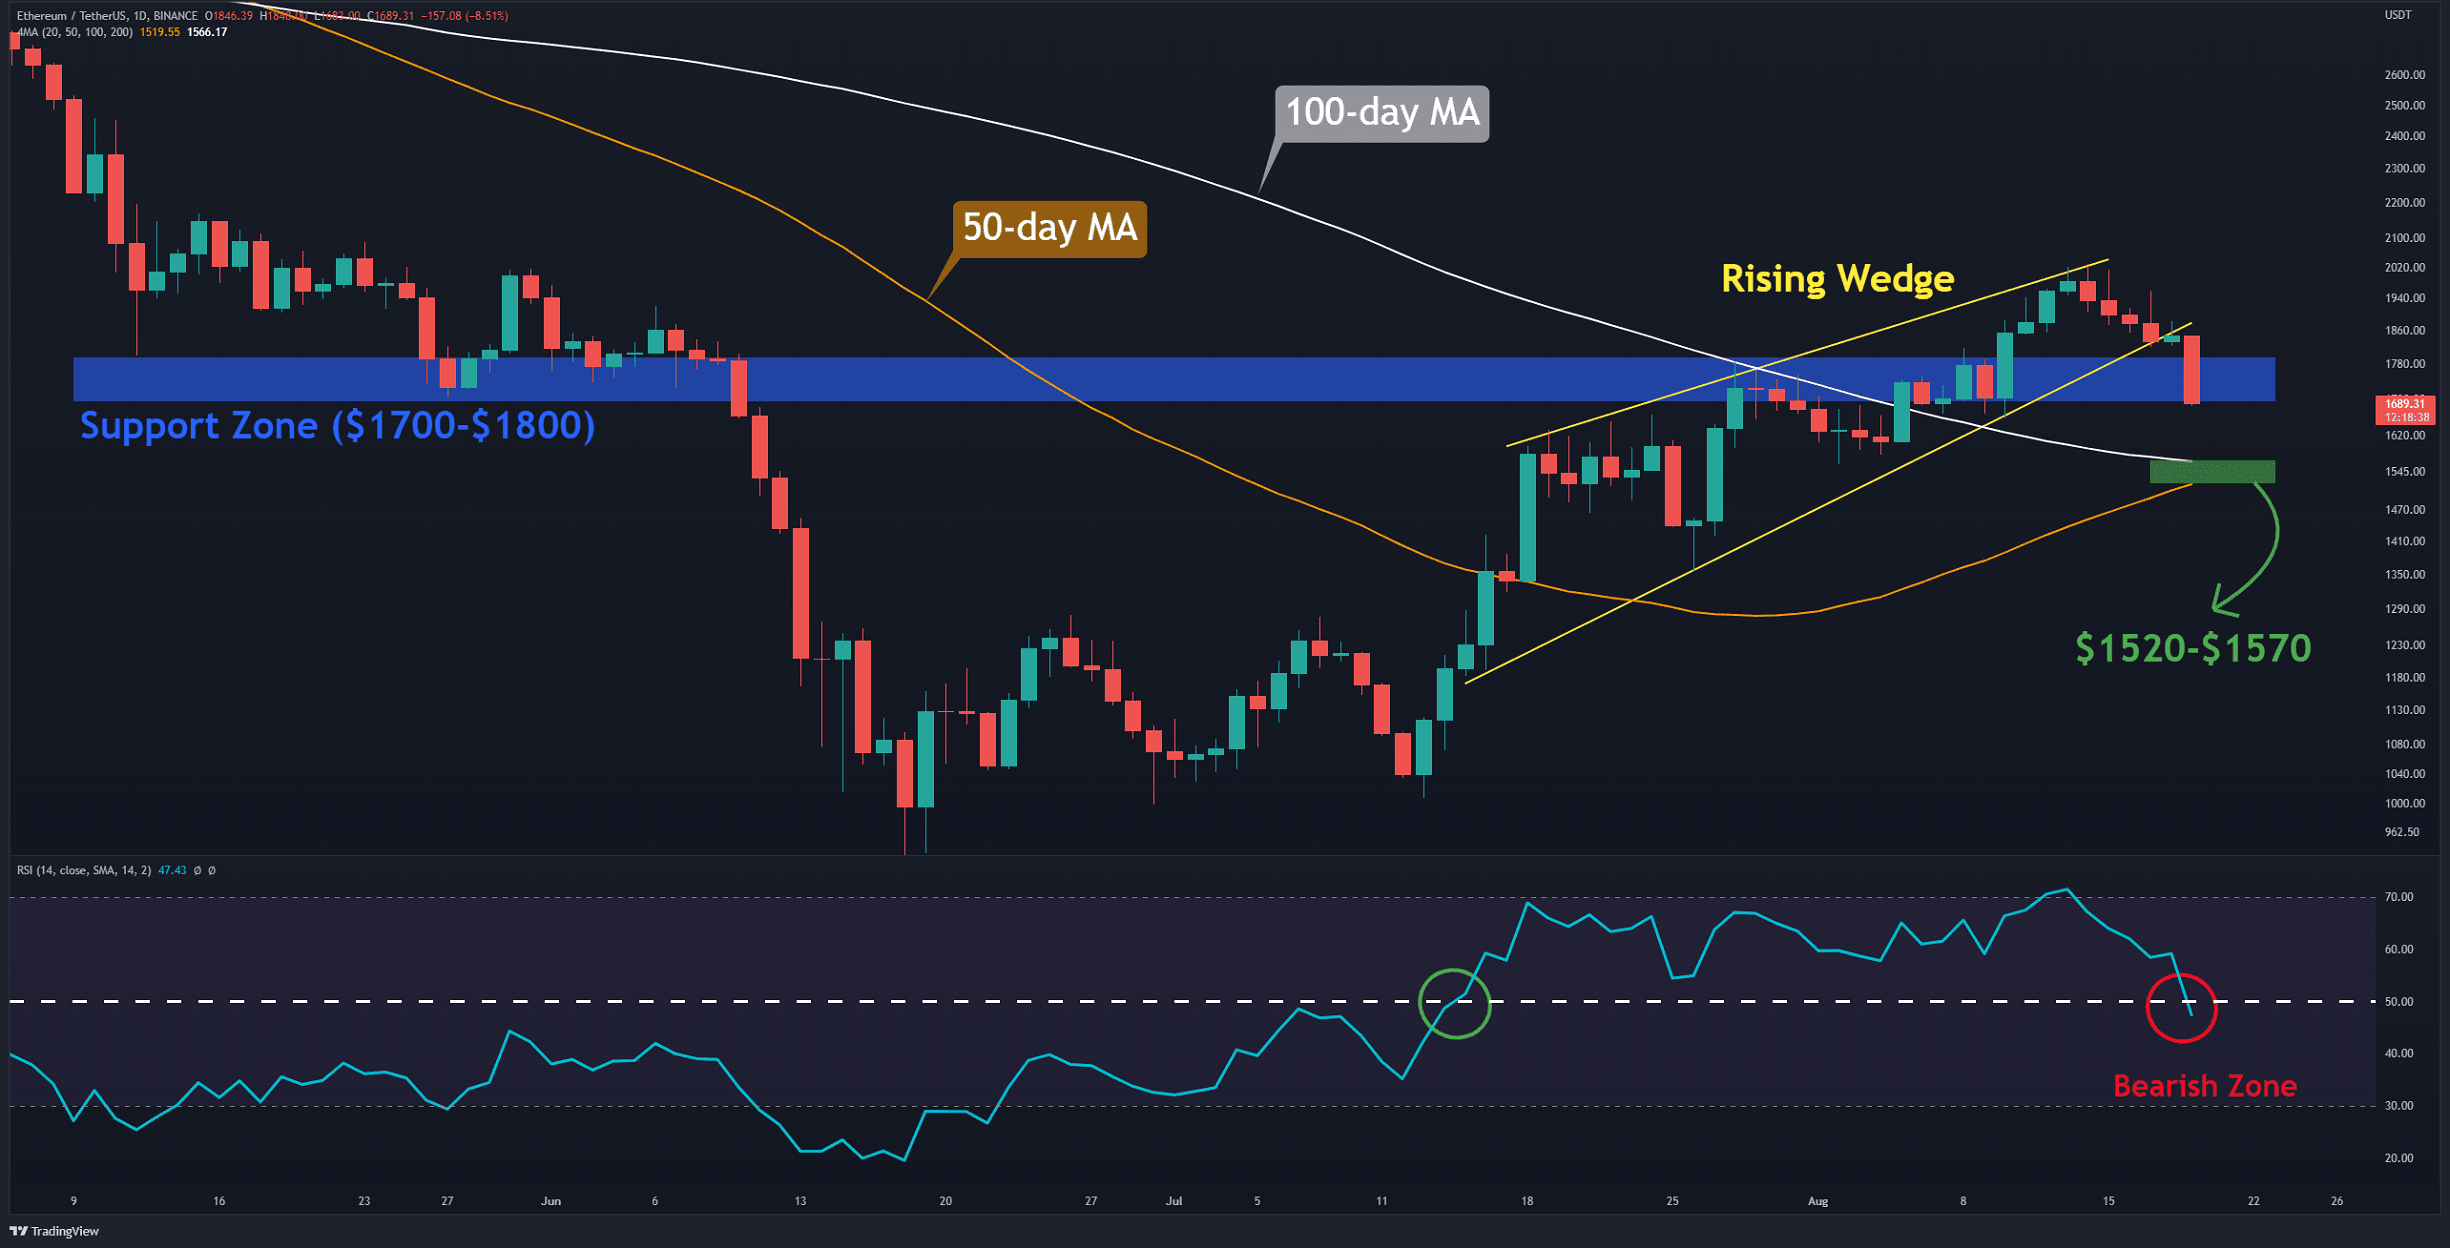Click the Aug label on time axis
The image size is (2450, 1248).
click(x=1818, y=1201)
